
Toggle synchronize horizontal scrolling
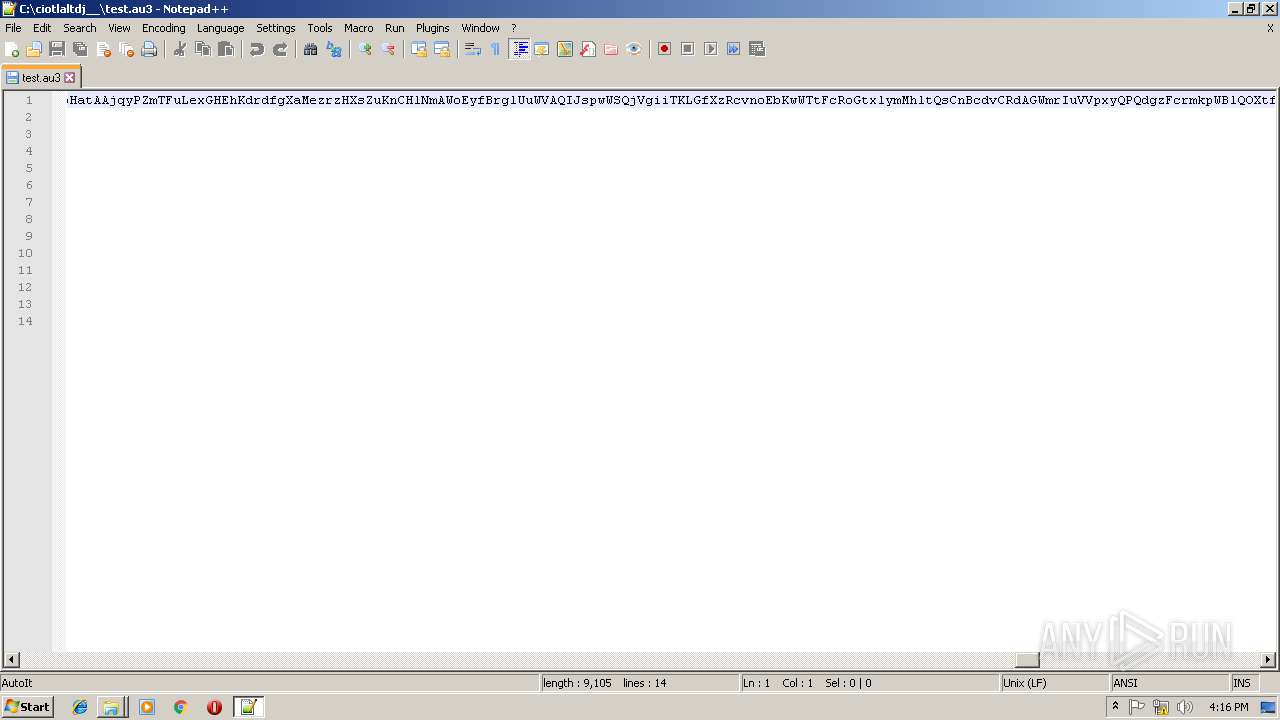(x=442, y=49)
